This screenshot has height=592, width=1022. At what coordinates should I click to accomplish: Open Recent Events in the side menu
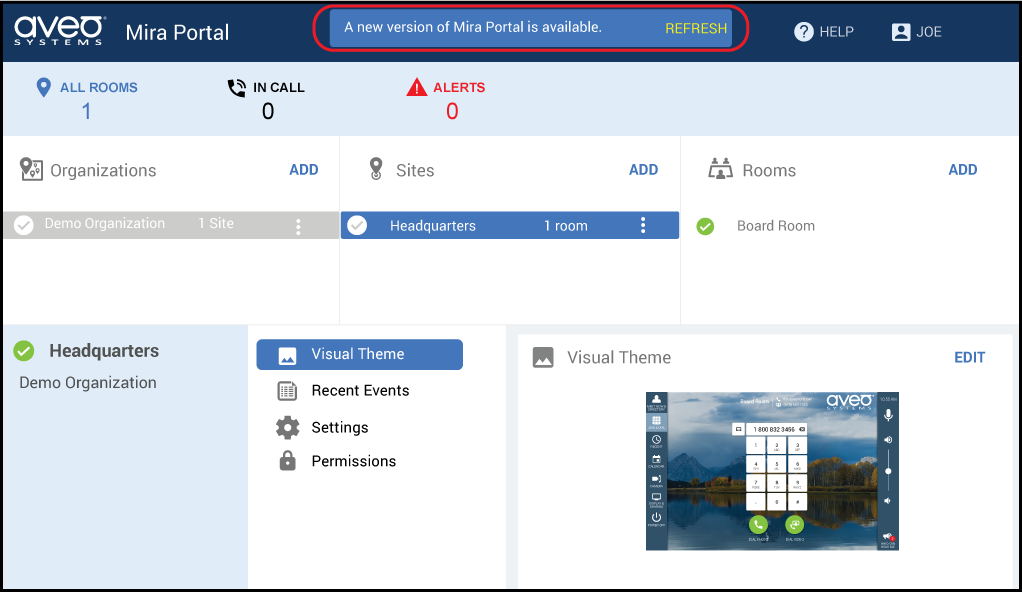pos(359,391)
